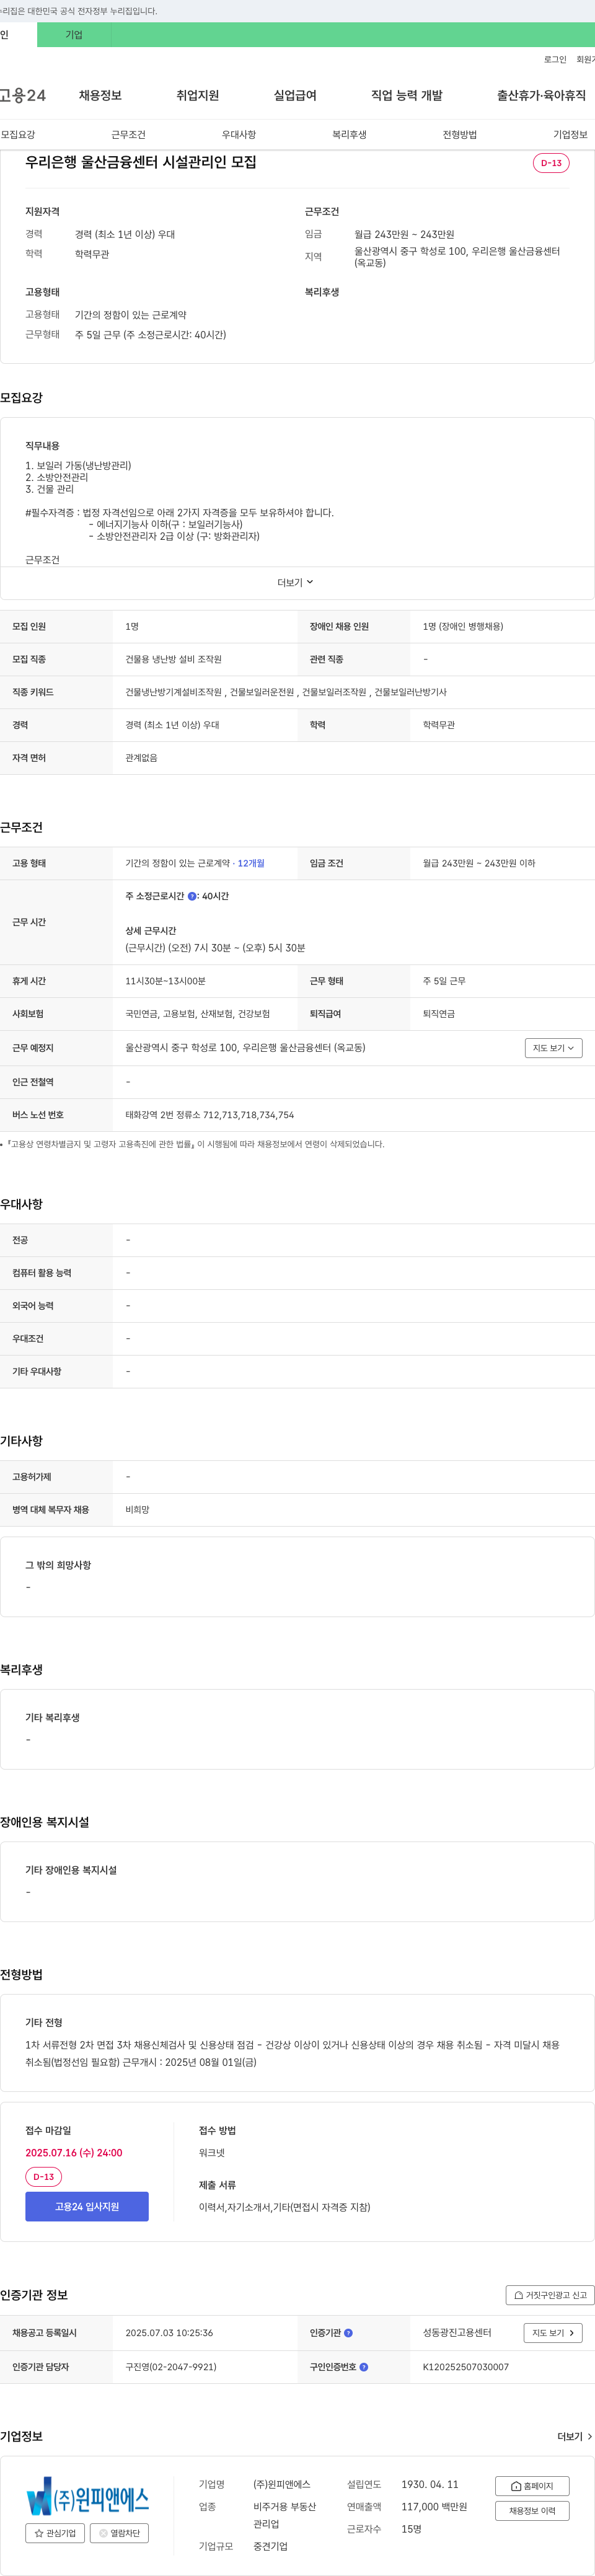This screenshot has height=2576, width=595.
Task: View 채용정보 이력 button
Action: click(532, 2511)
